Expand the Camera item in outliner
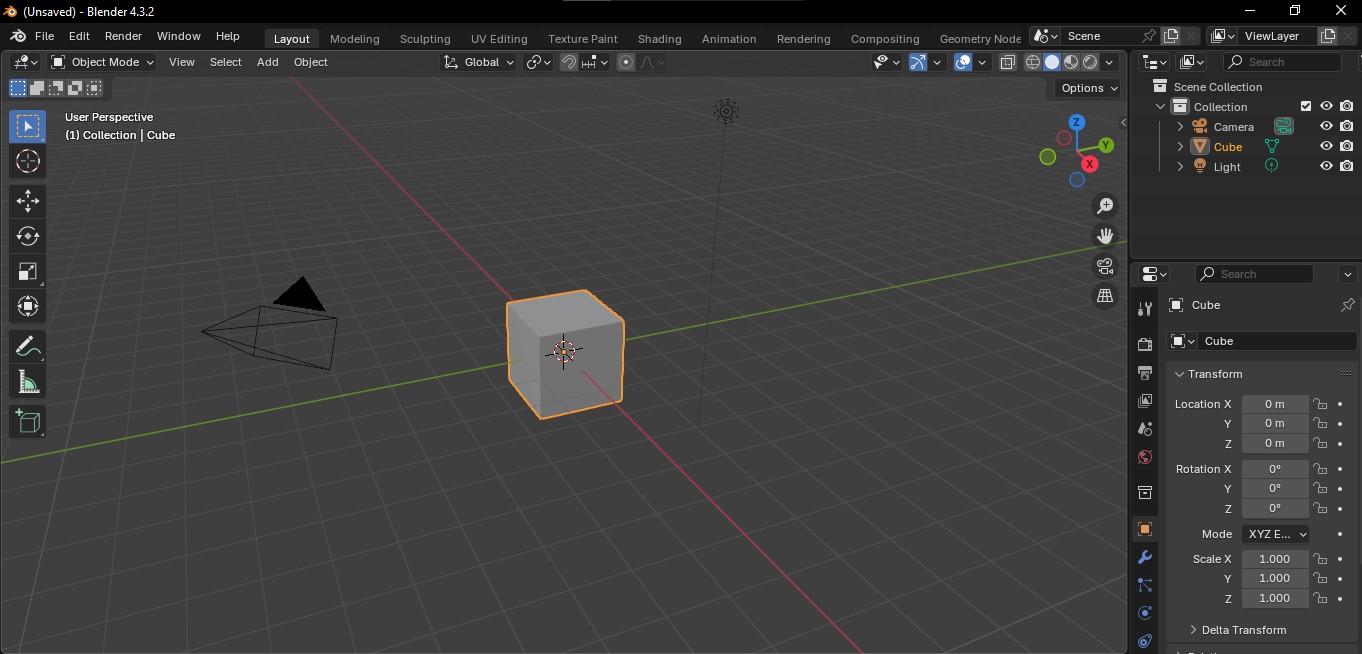Screen dimensions: 1362x654 [x=1180, y=127]
